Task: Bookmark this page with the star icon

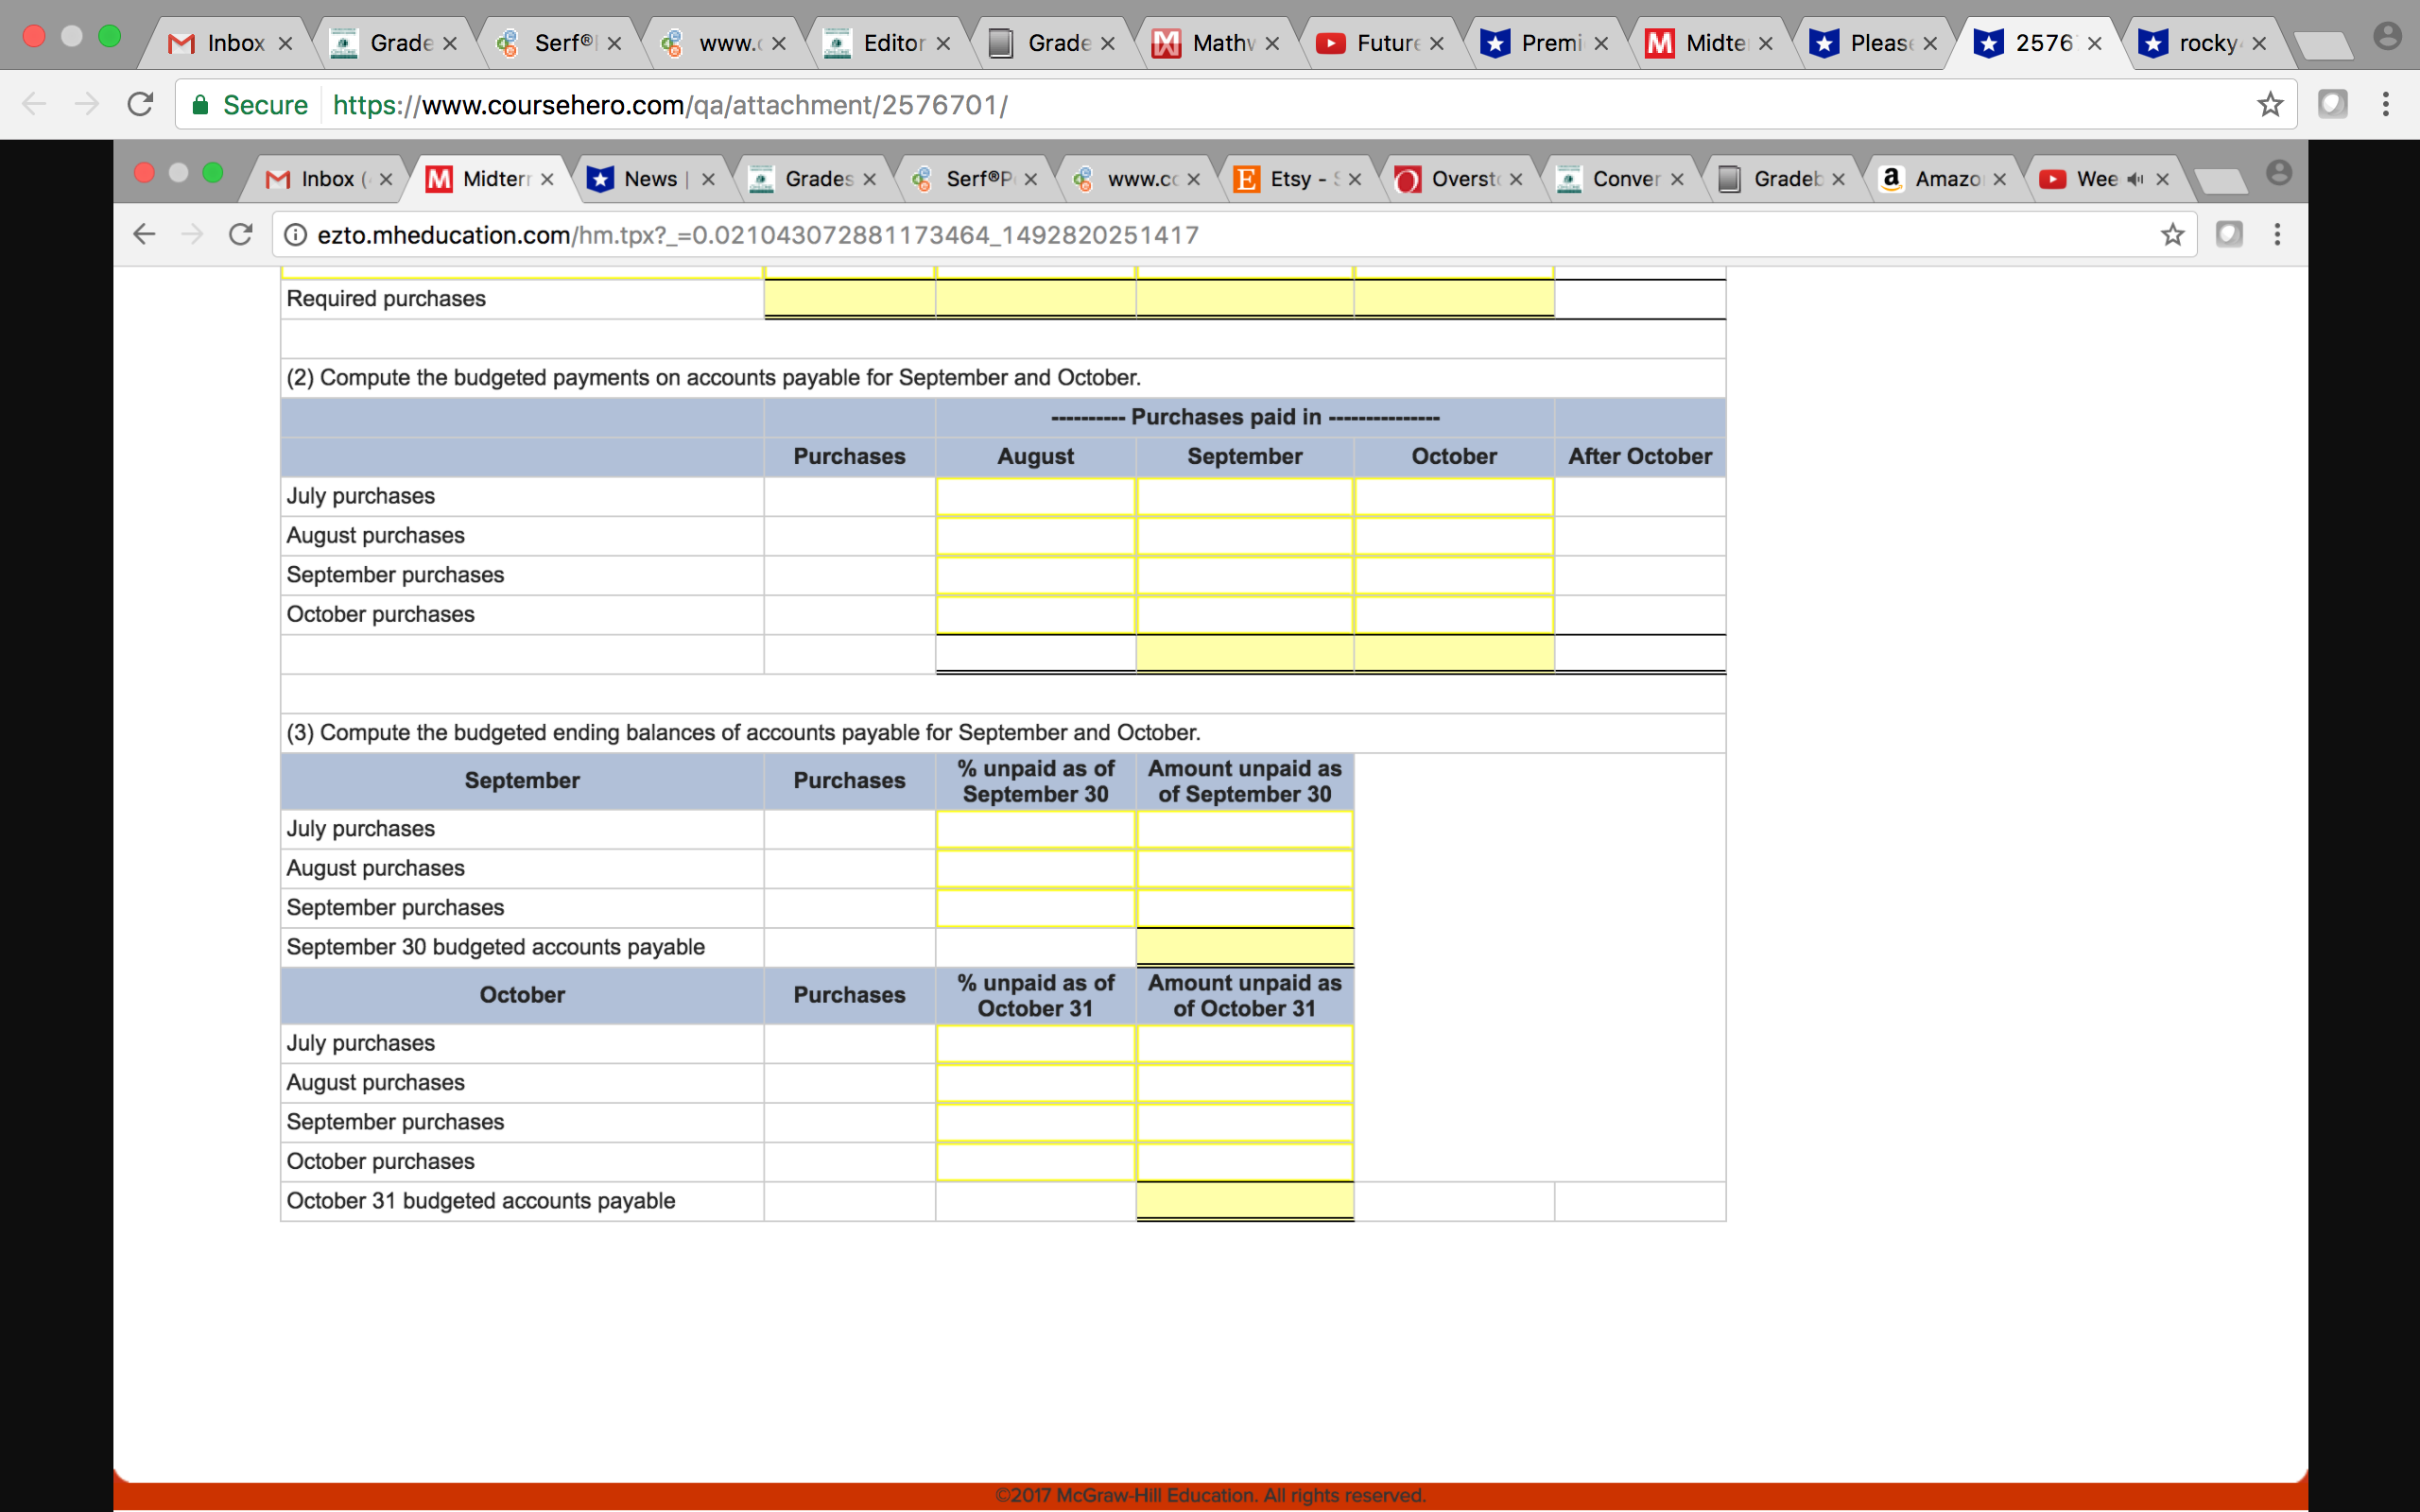Action: click(2270, 104)
